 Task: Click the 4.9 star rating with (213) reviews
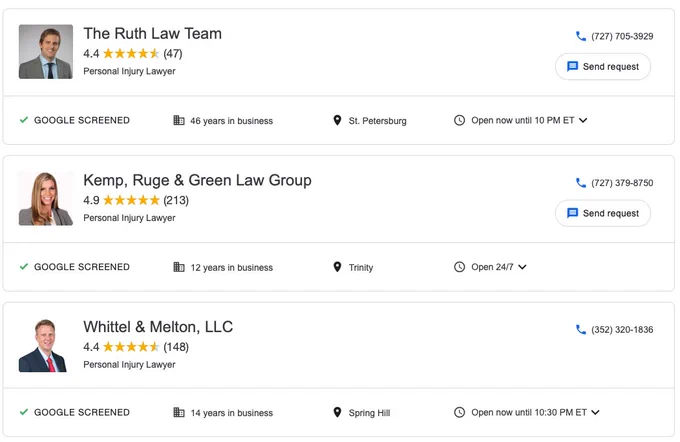tap(136, 200)
